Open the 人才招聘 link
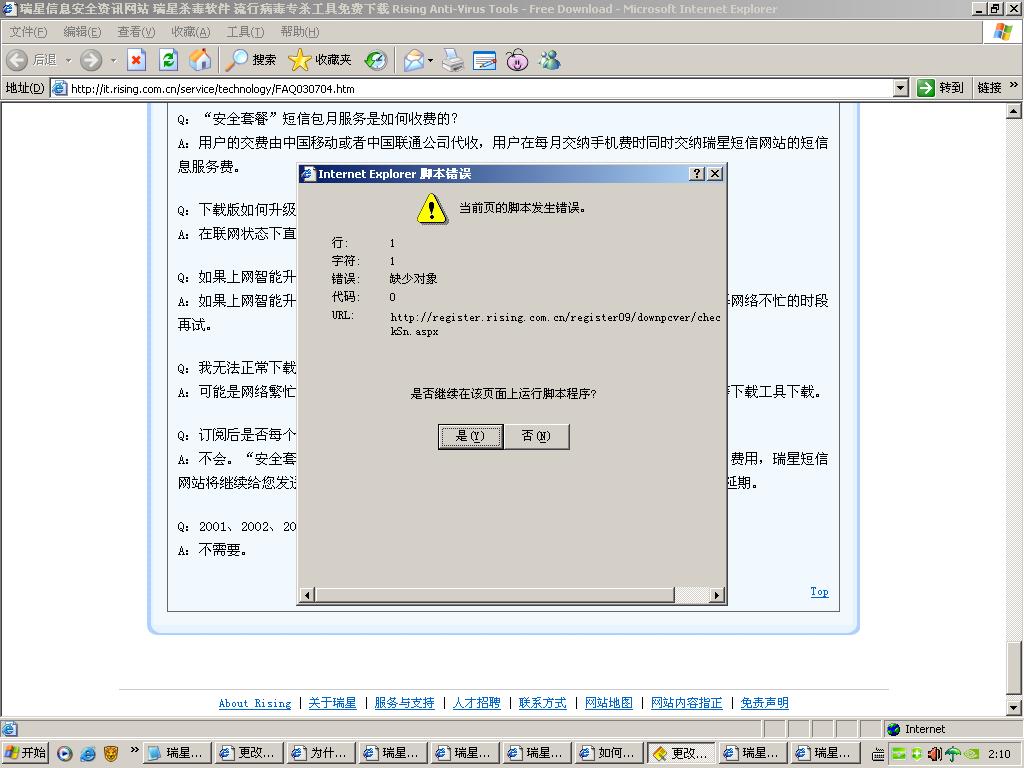Viewport: 1024px width, 768px height. point(477,703)
